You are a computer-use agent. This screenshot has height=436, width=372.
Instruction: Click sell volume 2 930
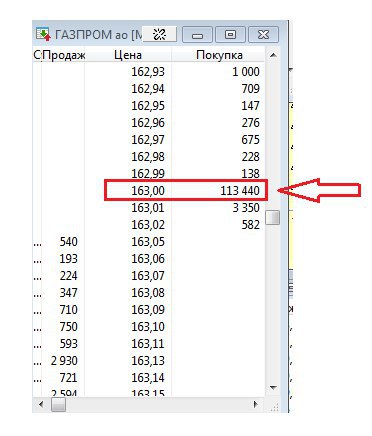[x=64, y=361]
